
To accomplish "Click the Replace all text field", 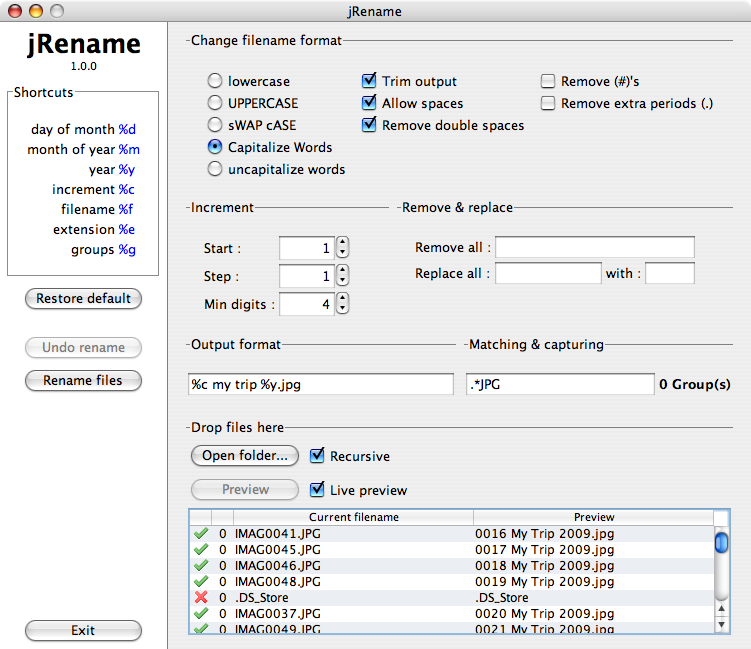I will click(548, 273).
